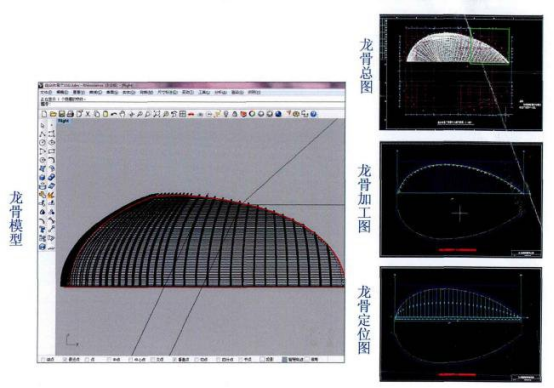Image resolution: width=554 pixels, height=388 pixels.
Task: Click the 智慧轨迹 (SmartTrack) button in osnap bar
Action: [292, 359]
